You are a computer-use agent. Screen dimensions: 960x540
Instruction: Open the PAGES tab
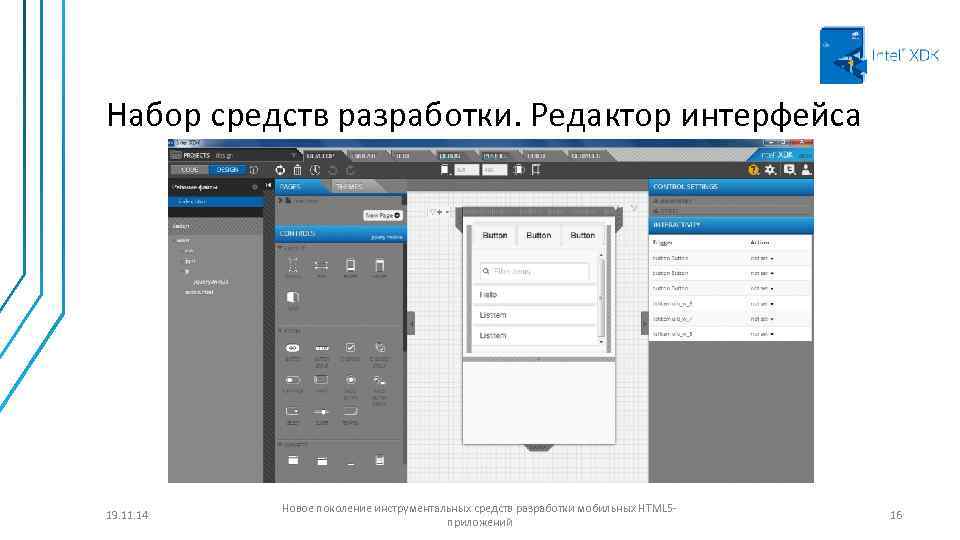300,187
